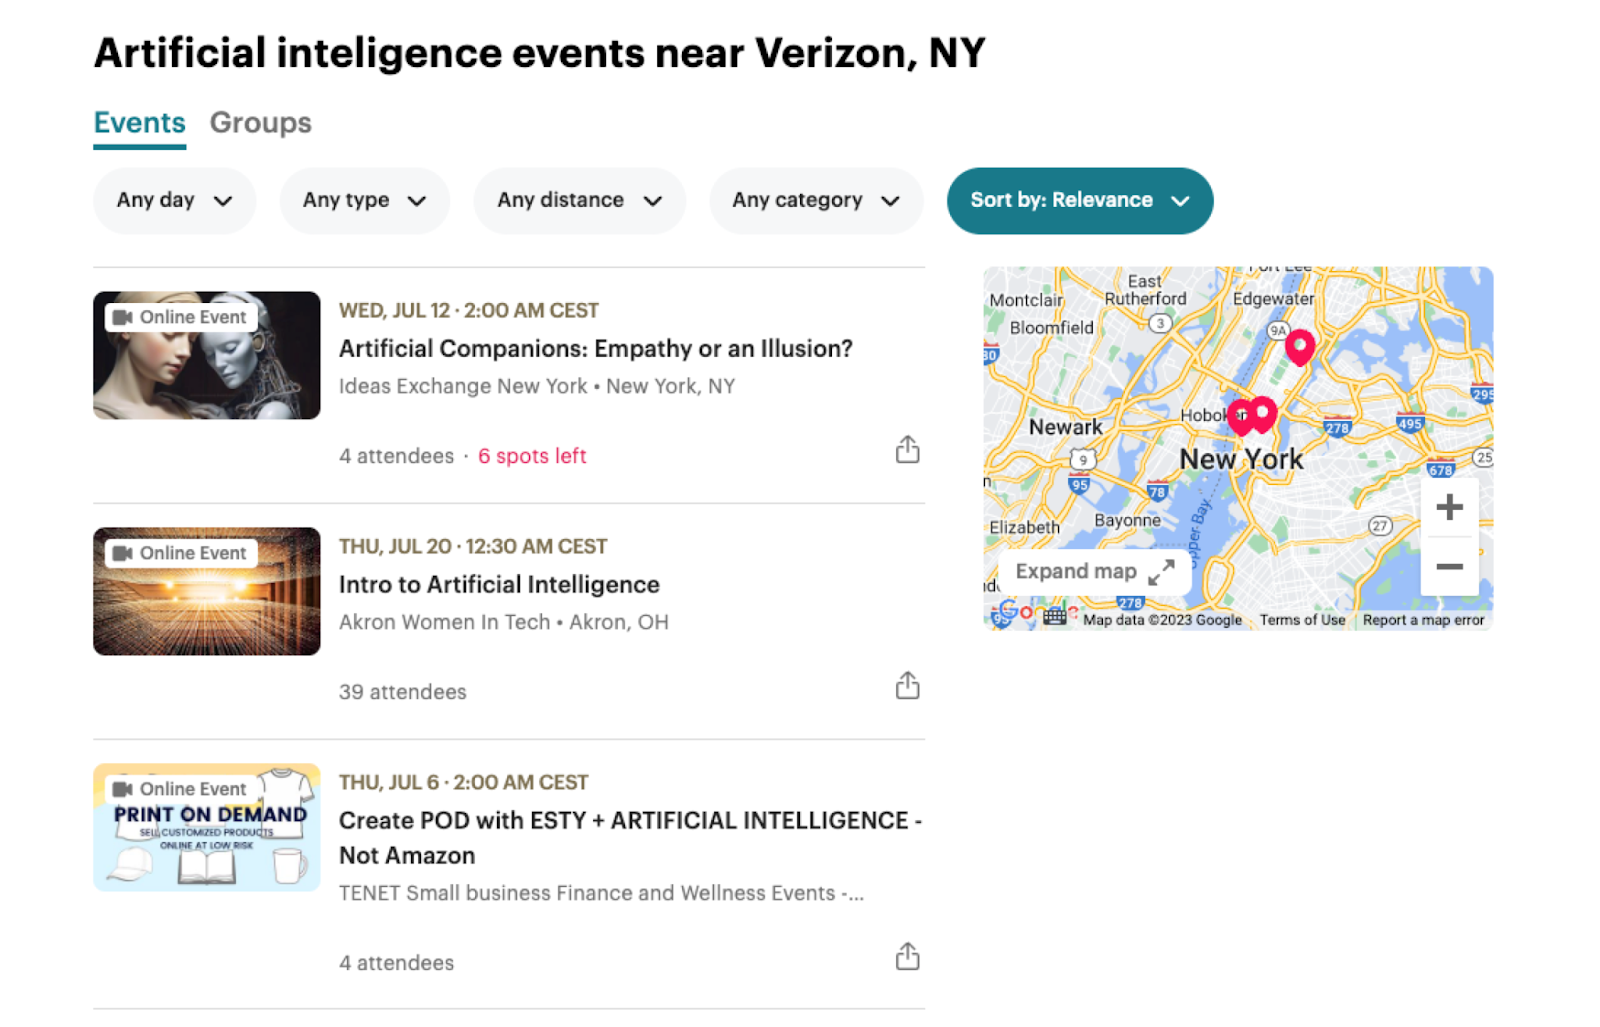This screenshot has width=1600, height=1027.
Task: Select the Events tab
Action: [139, 122]
